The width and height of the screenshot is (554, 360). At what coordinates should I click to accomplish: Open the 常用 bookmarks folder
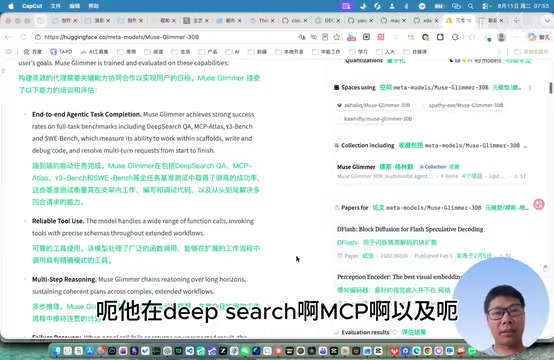click(x=127, y=52)
